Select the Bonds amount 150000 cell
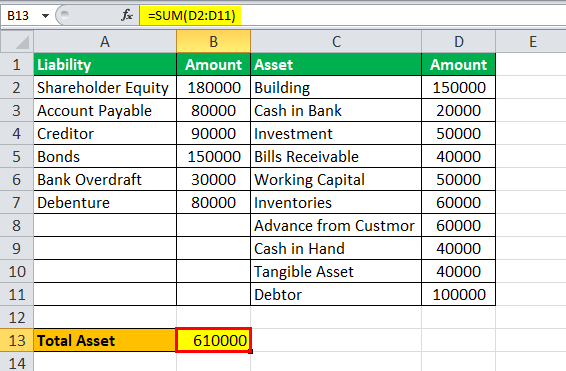566x371 pixels. click(213, 157)
